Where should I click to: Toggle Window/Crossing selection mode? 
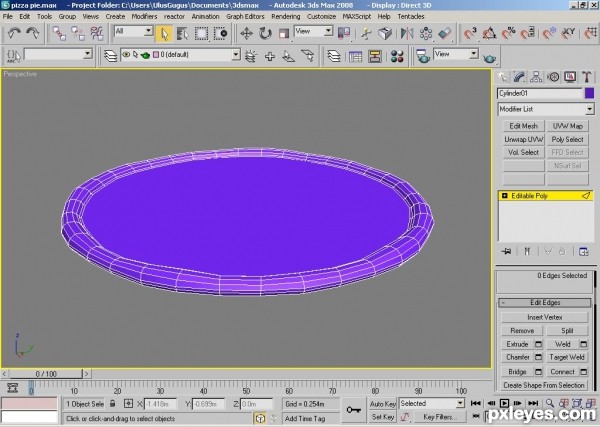tap(220, 34)
